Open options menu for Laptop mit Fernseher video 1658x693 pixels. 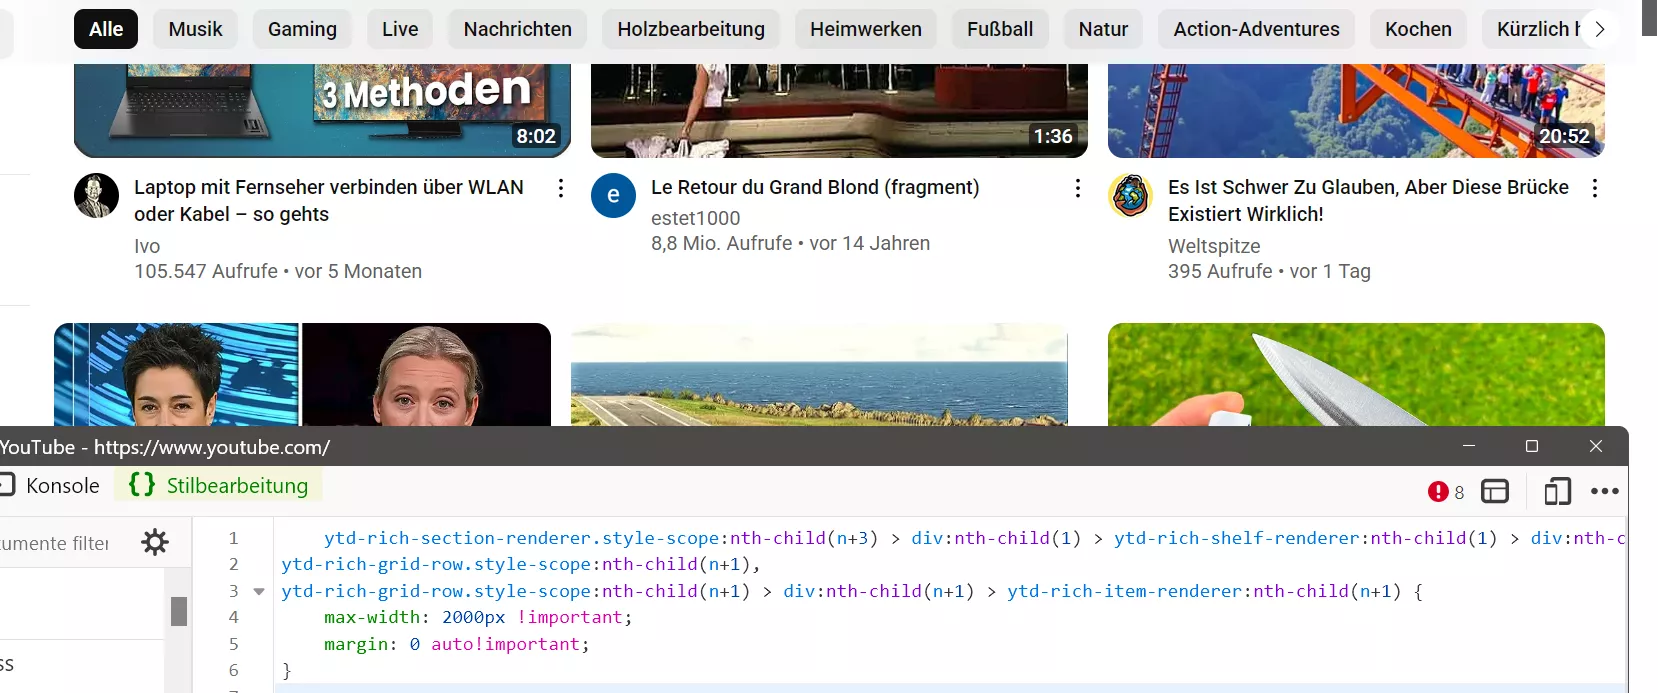pos(561,188)
